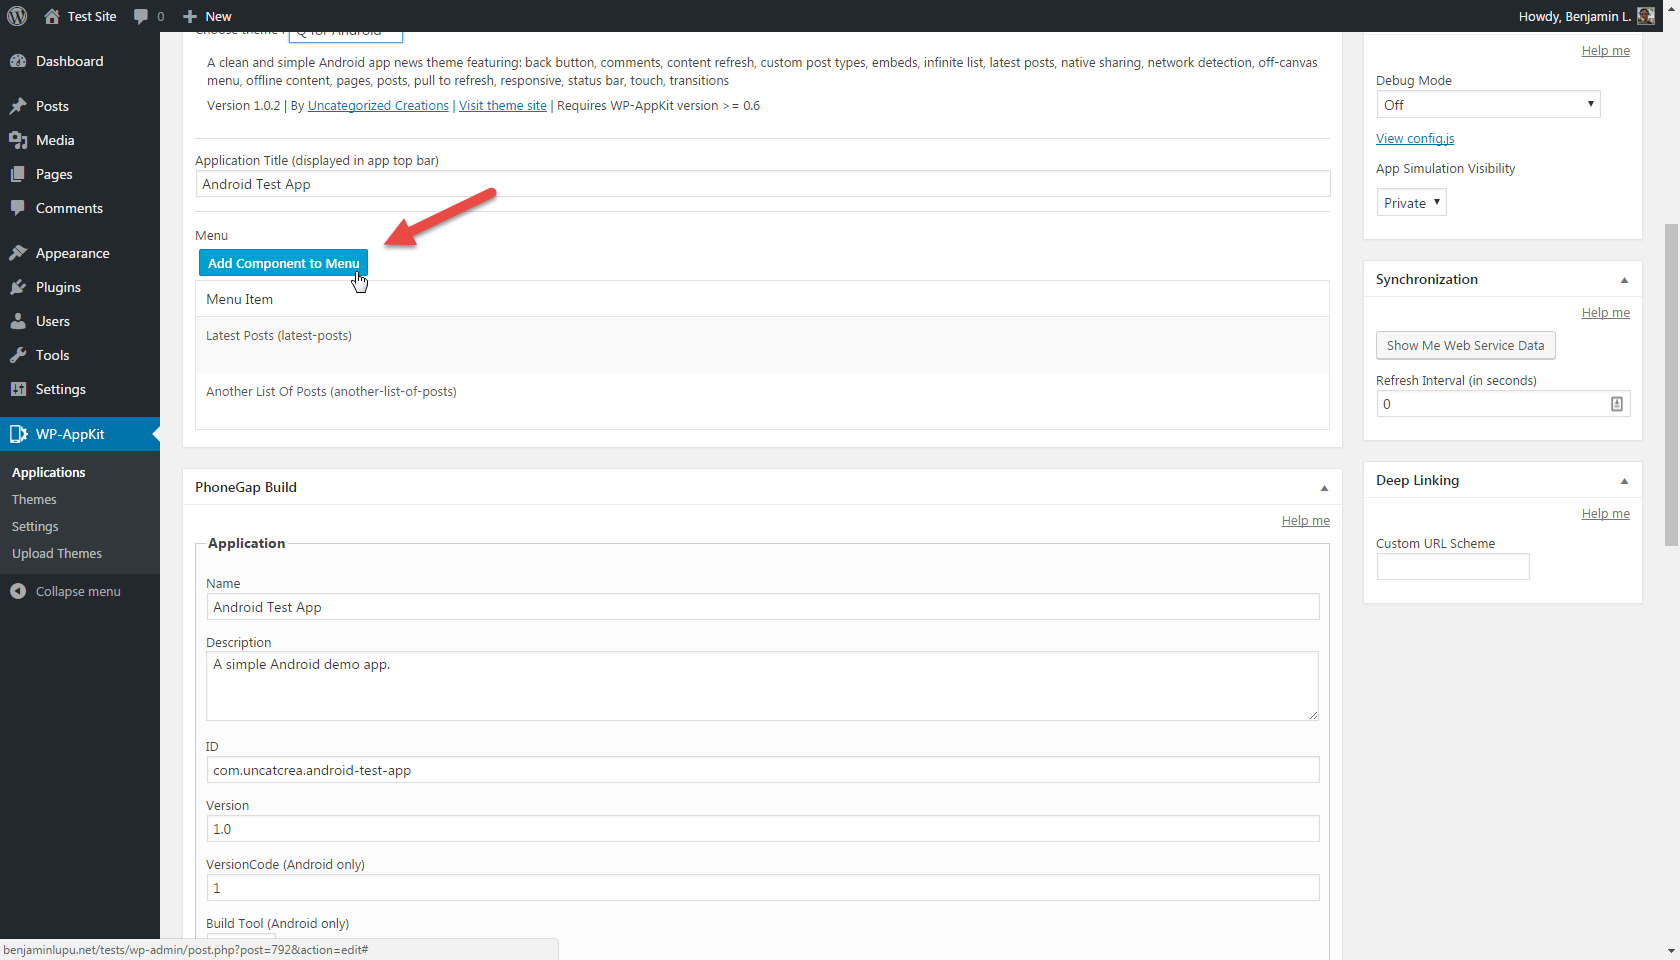Click Benjamin's user avatar
Screen dimensions: 1680x960
pos(1646,16)
